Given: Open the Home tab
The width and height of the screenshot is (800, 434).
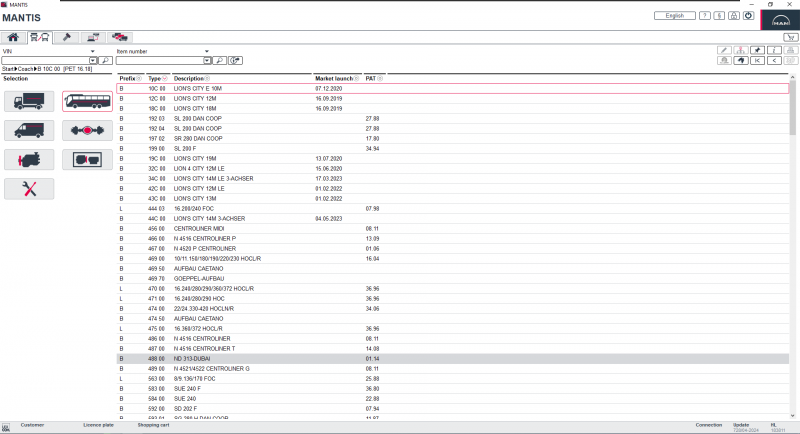Looking at the screenshot, I should pyautogui.click(x=13, y=37).
